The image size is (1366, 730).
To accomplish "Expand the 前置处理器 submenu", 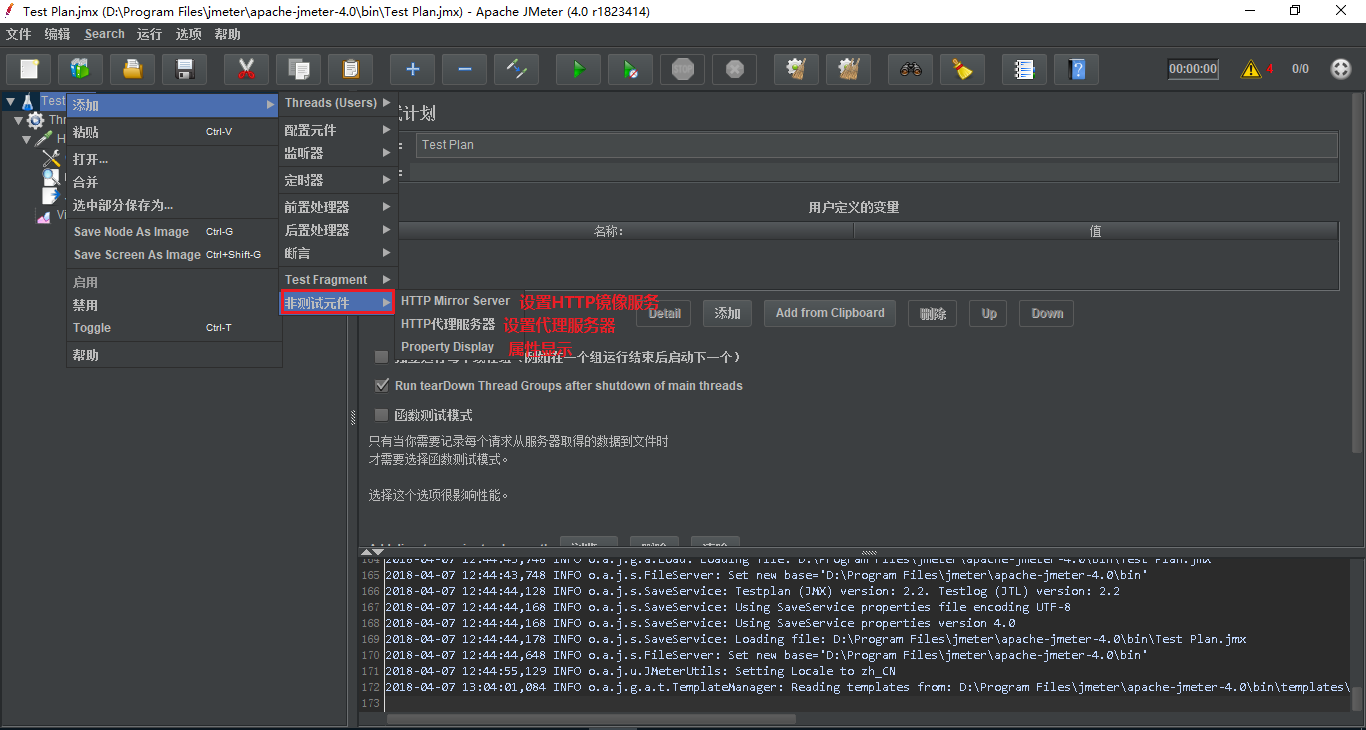I will (x=338, y=207).
